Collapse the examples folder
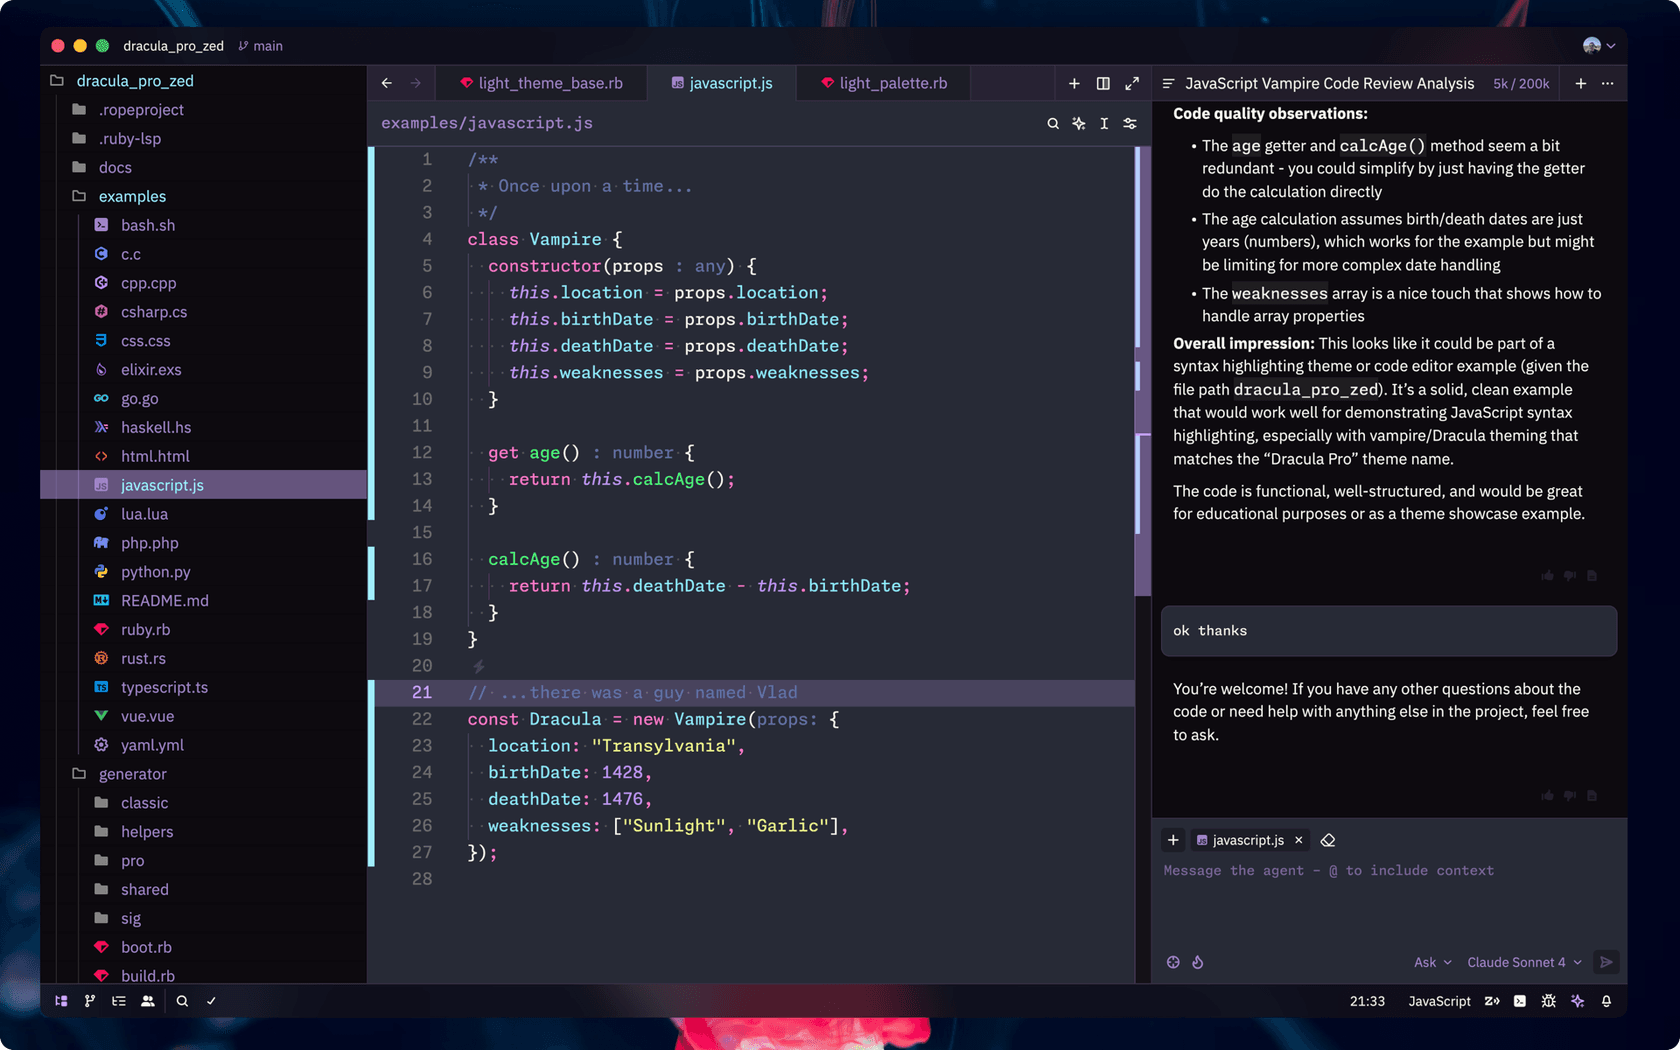Viewport: 1680px width, 1050px height. click(x=131, y=196)
